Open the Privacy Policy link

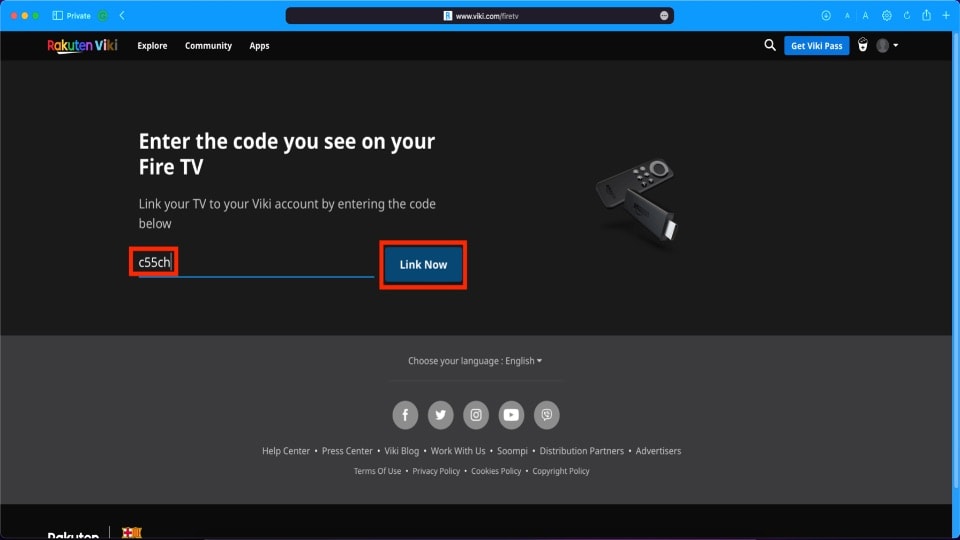coord(436,471)
